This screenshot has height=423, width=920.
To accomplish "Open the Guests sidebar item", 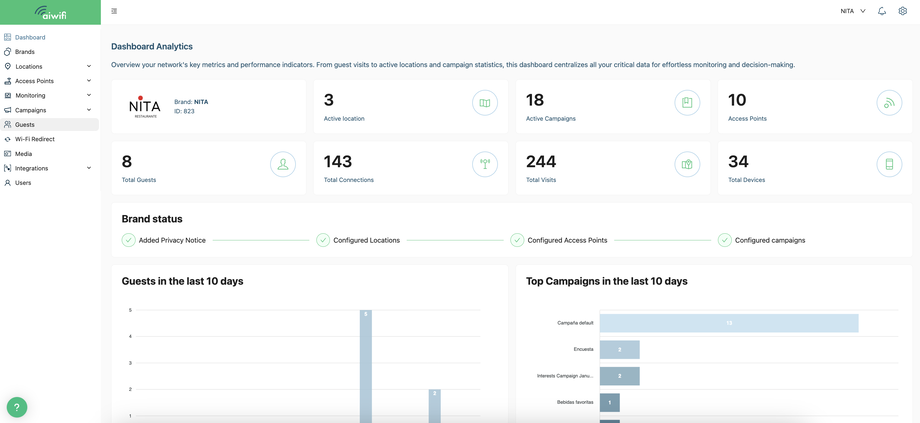I will [x=25, y=125].
